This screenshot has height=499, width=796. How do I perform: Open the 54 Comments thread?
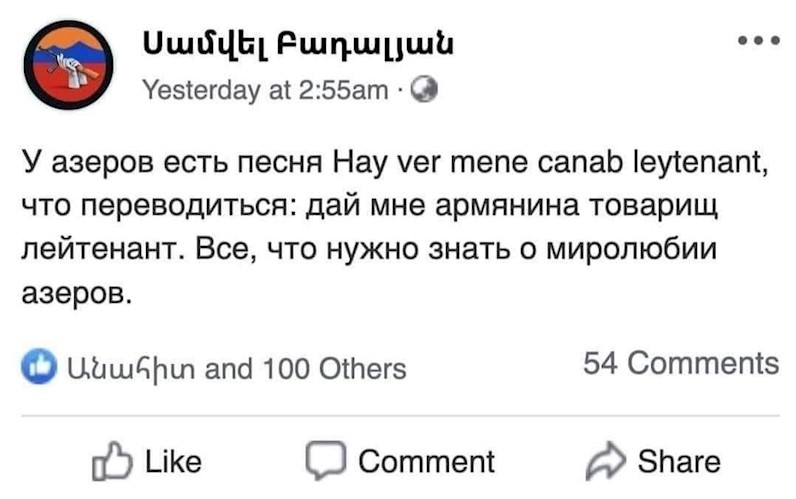pyautogui.click(x=681, y=363)
